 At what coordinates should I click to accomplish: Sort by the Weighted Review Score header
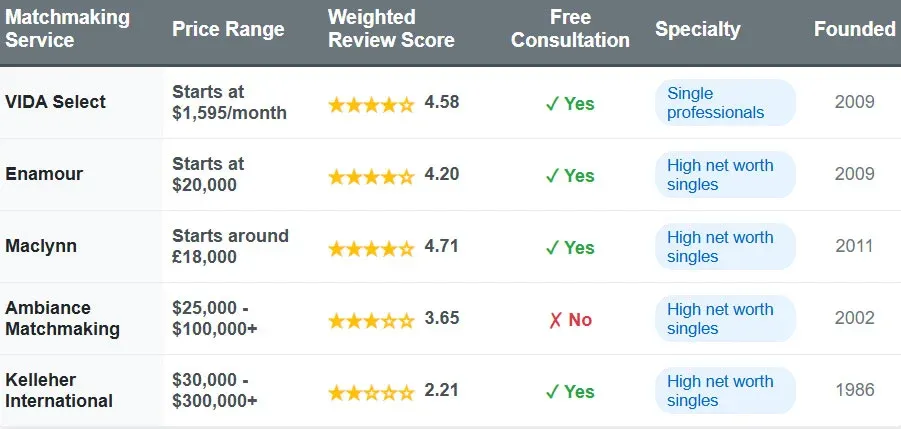pyautogui.click(x=391, y=30)
